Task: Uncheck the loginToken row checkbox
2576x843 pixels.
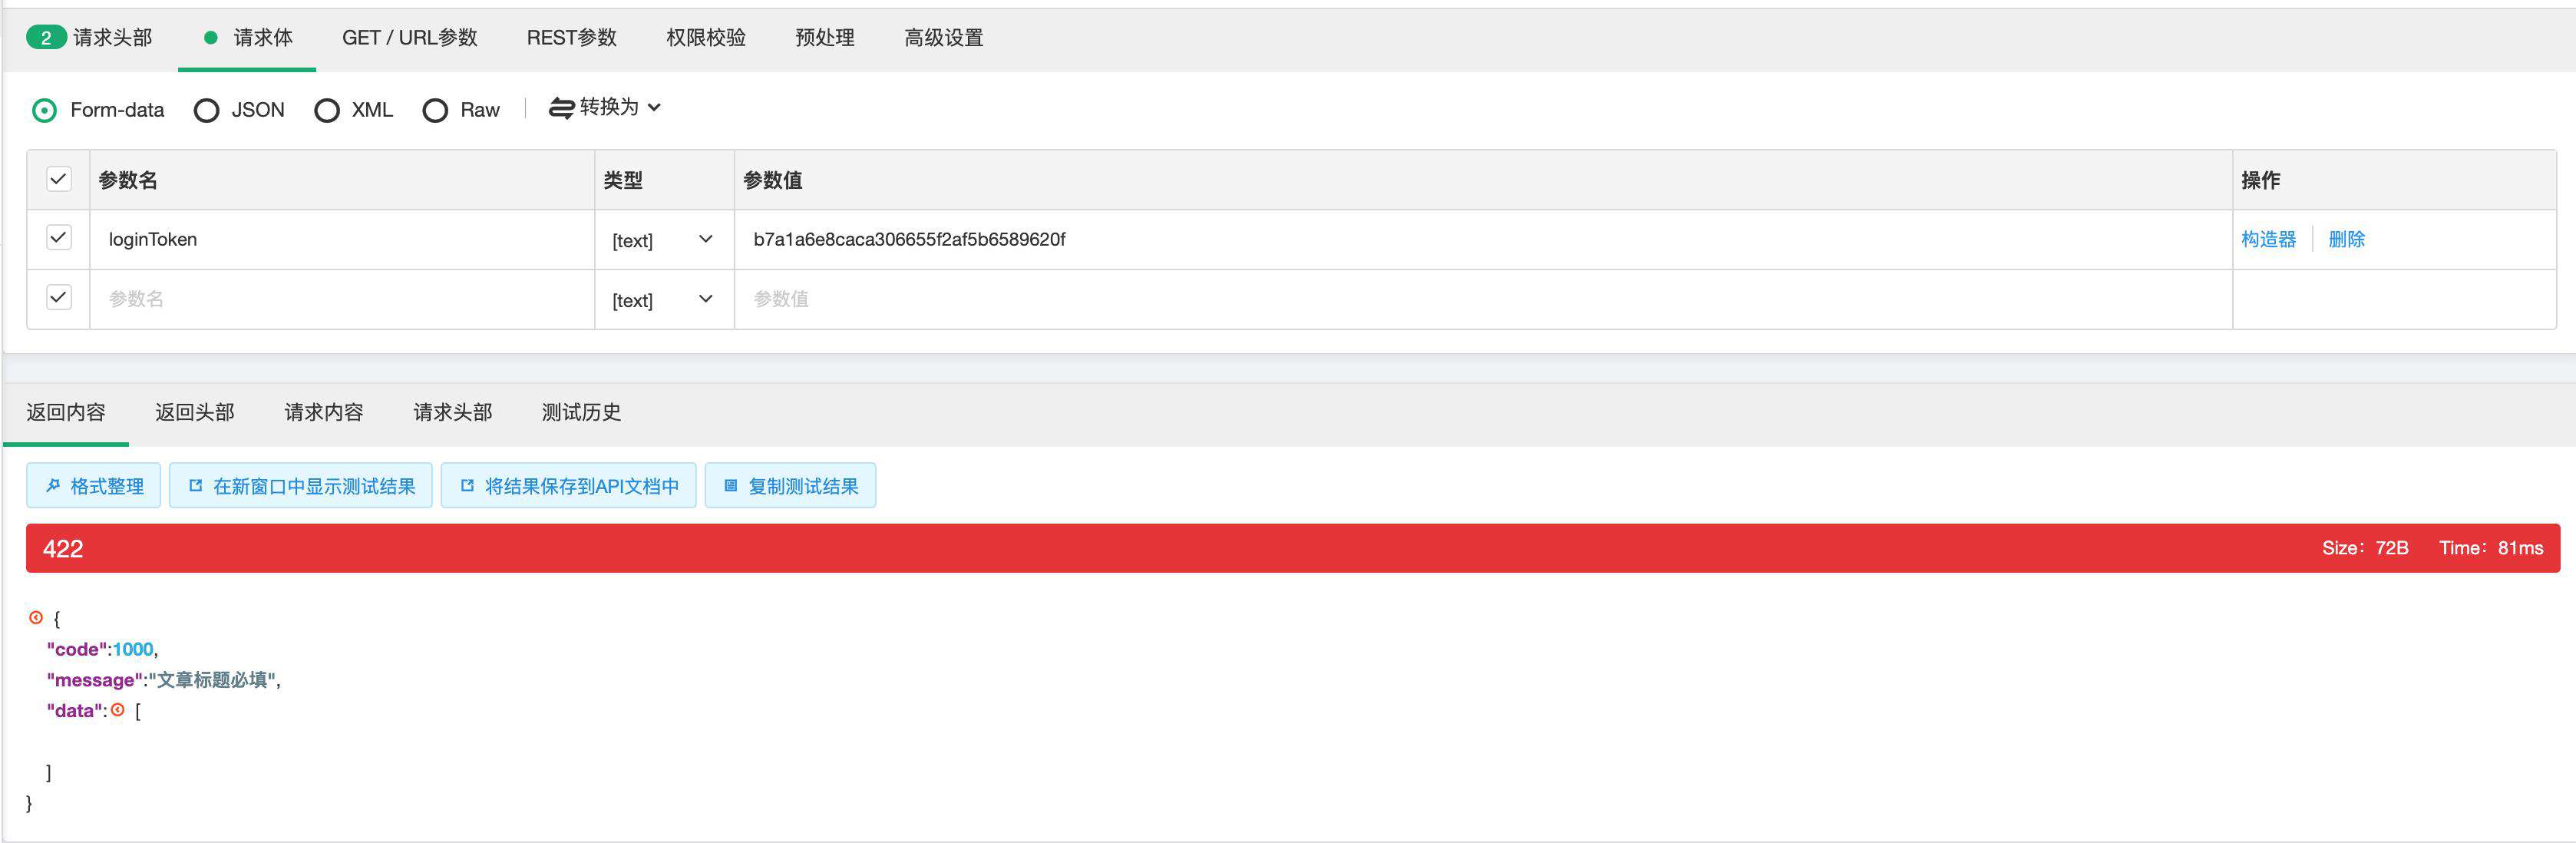Action: (x=59, y=237)
